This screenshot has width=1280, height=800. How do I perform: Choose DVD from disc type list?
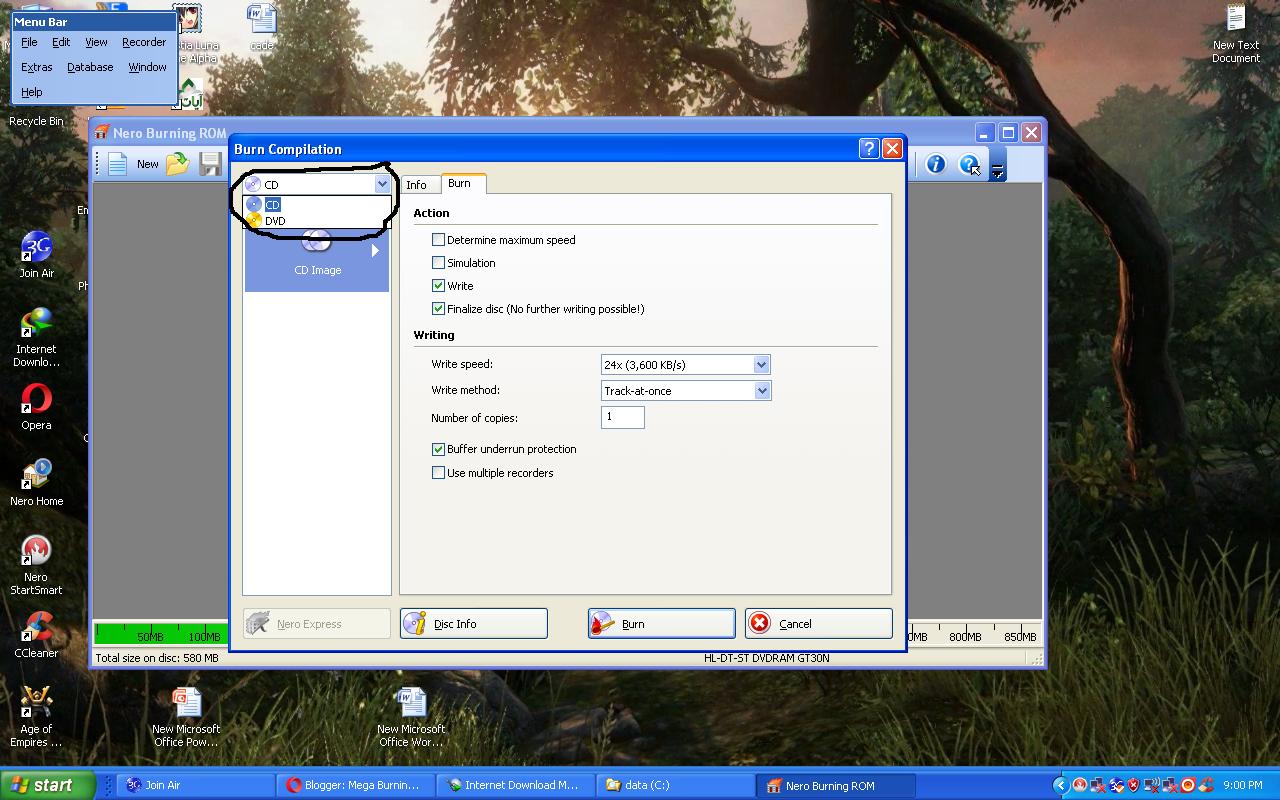tap(317, 221)
